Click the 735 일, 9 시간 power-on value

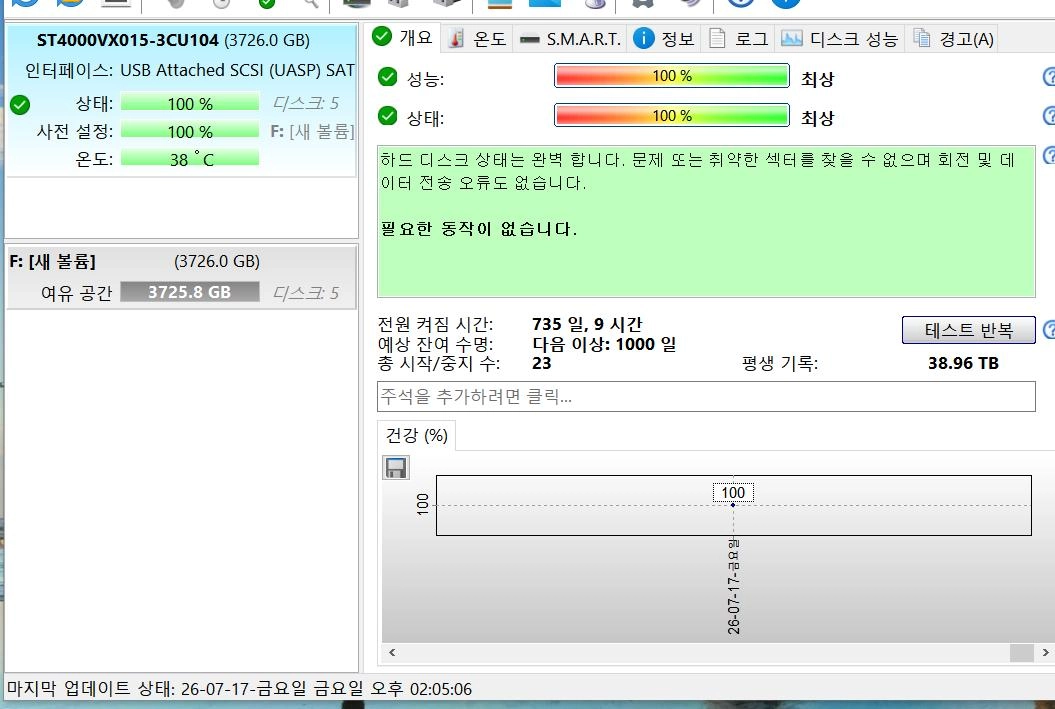[587, 324]
